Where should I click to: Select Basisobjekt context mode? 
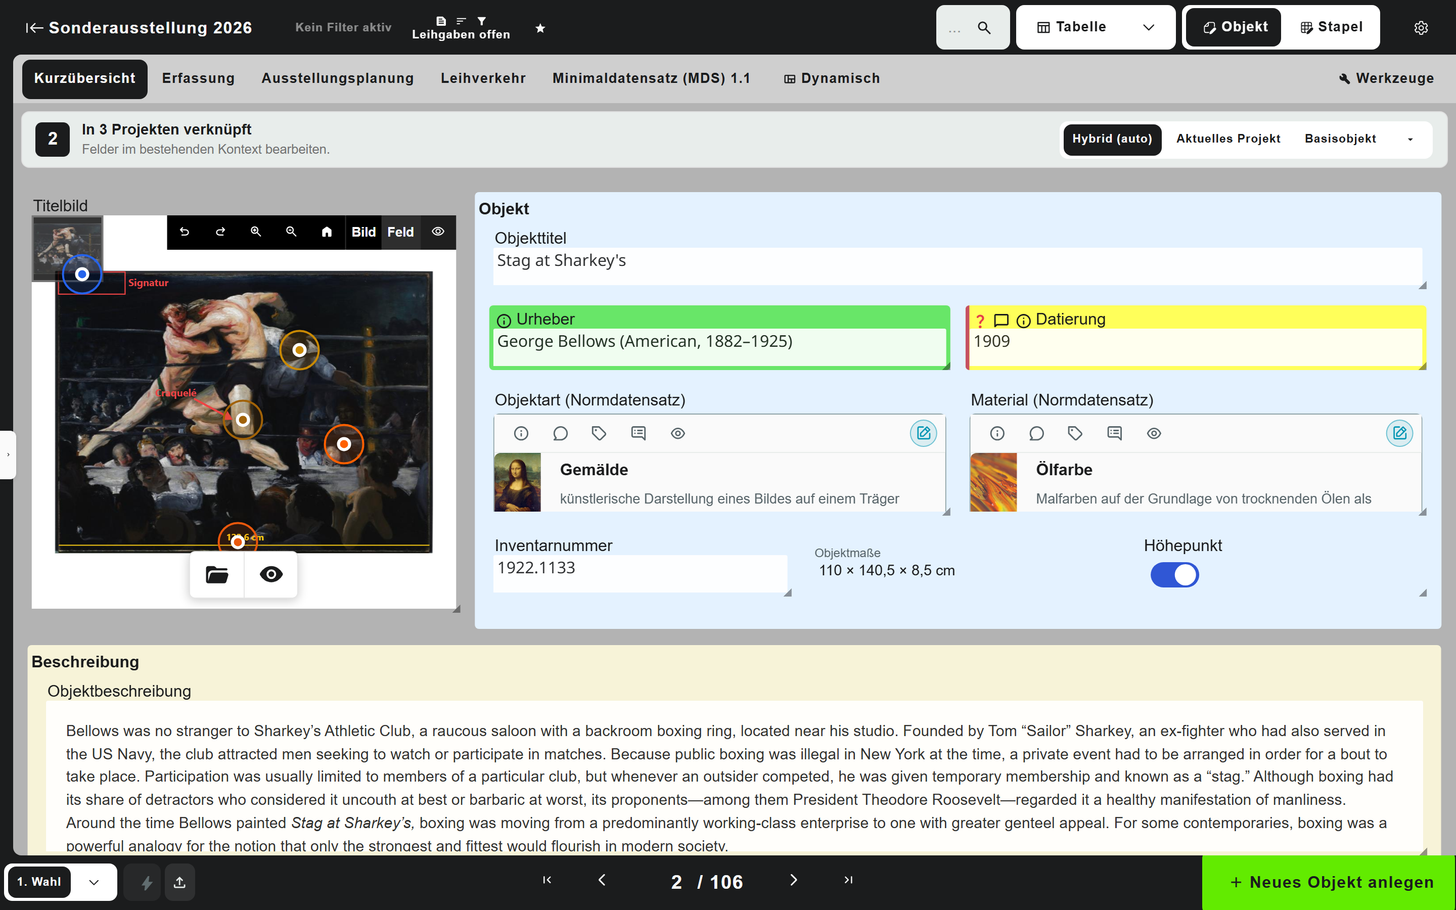[1340, 139]
